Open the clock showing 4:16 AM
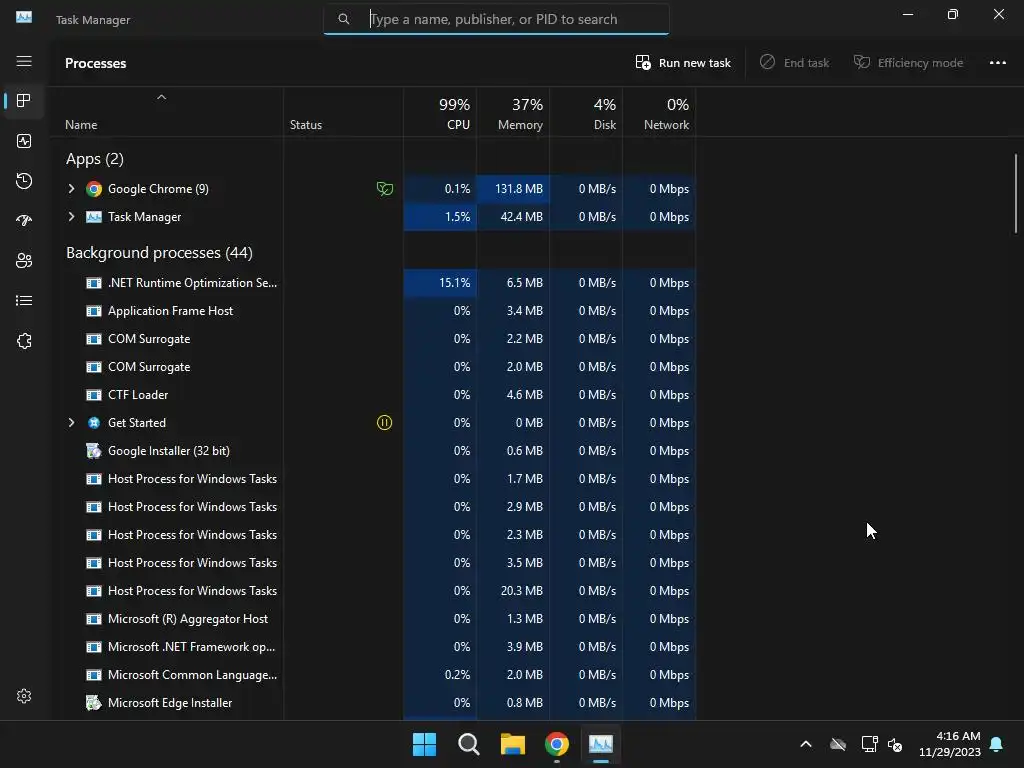This screenshot has height=768, width=1024. coord(950,744)
